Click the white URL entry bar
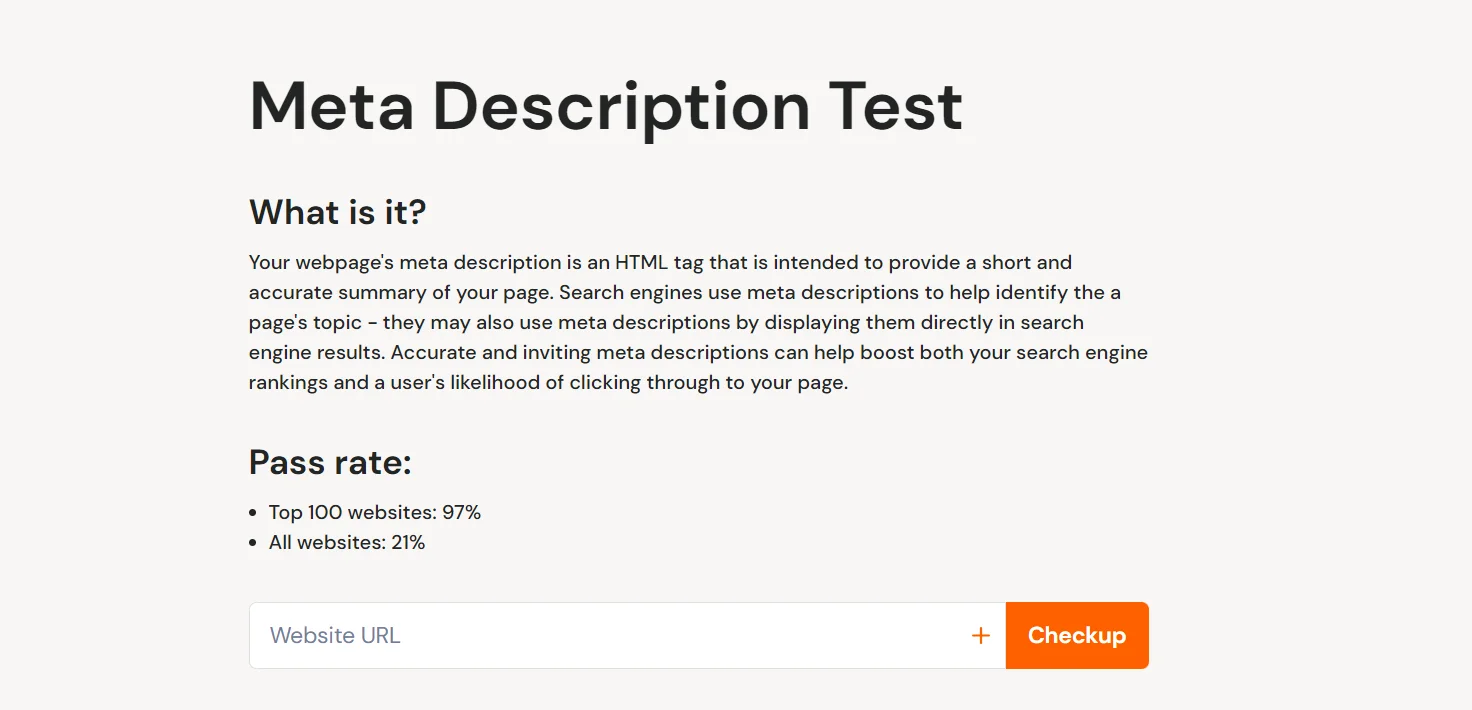Screen dimensions: 1472x710 click(x=600, y=635)
